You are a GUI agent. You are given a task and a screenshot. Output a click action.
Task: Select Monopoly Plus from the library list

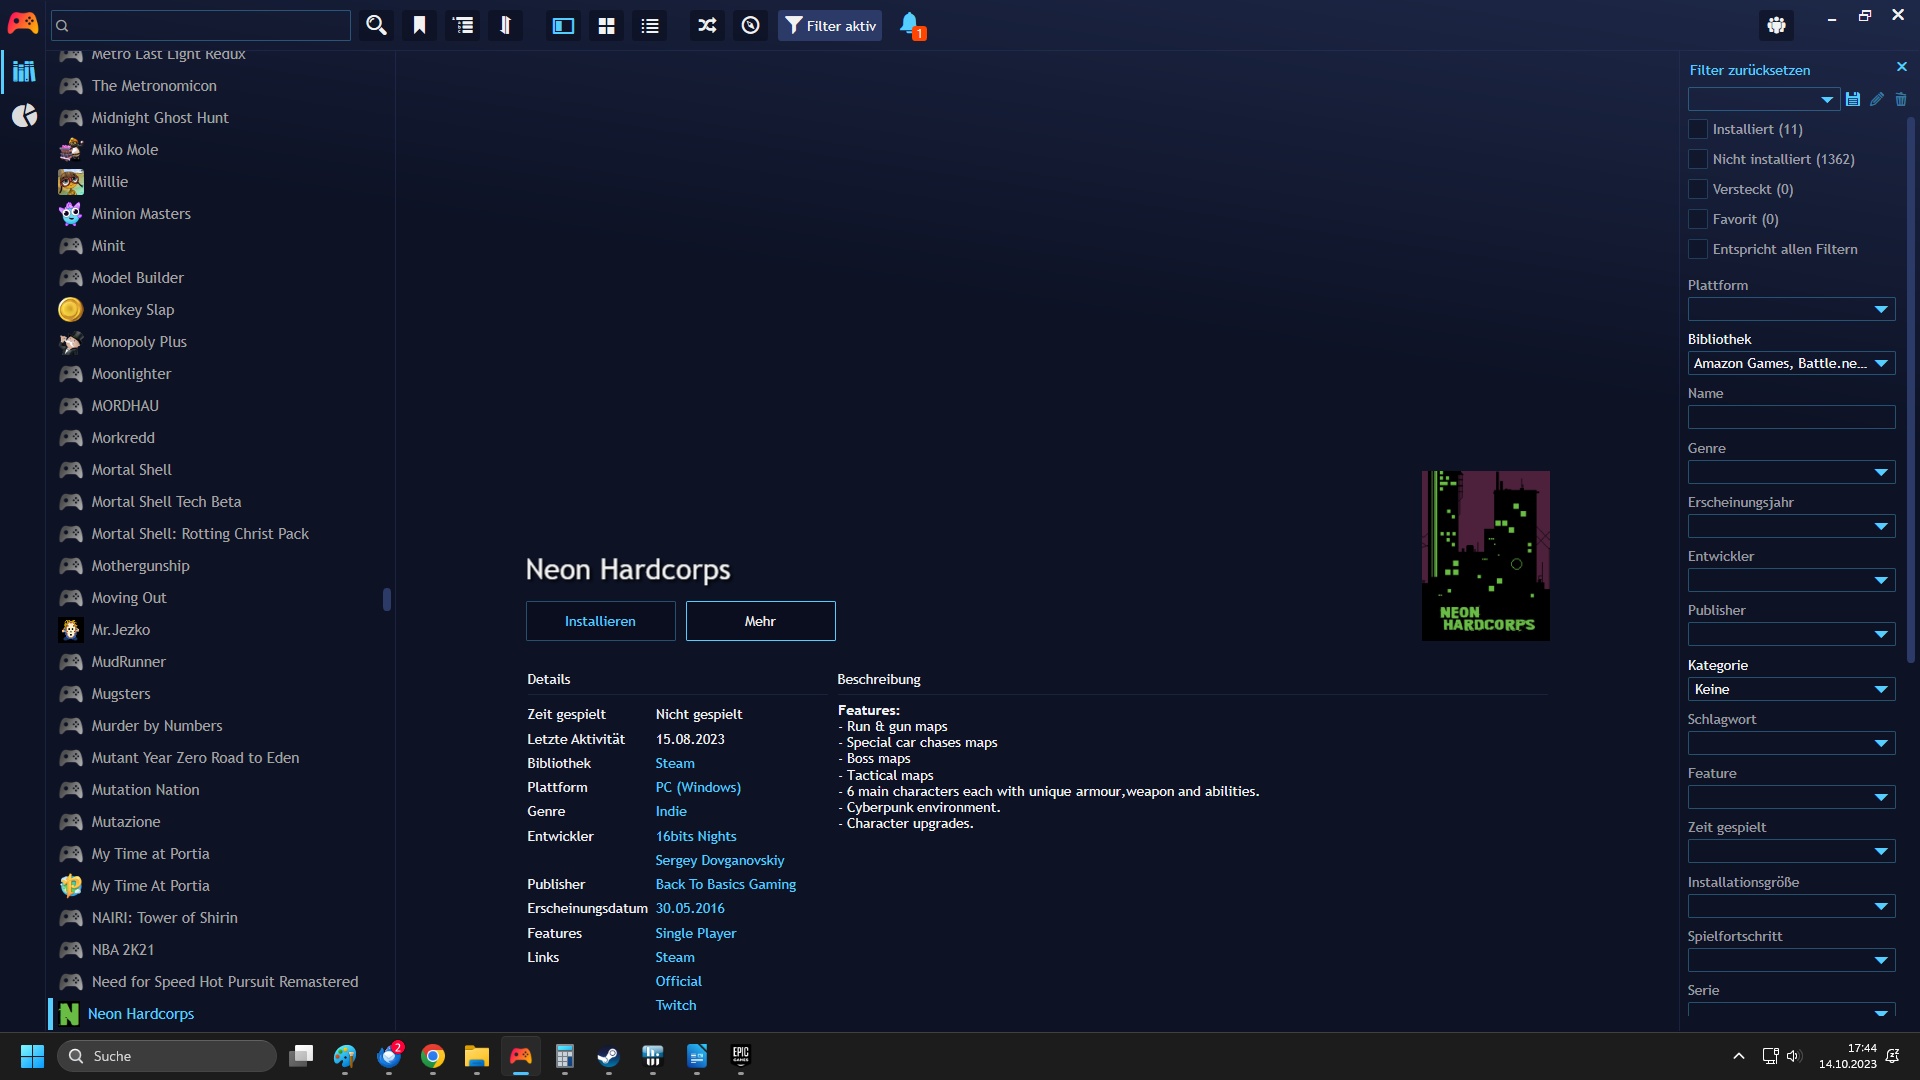click(139, 342)
